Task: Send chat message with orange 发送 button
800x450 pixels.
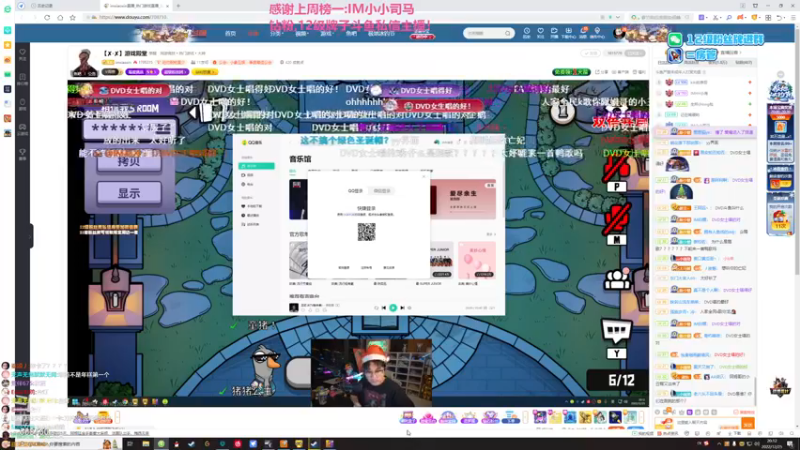Action: point(748,423)
